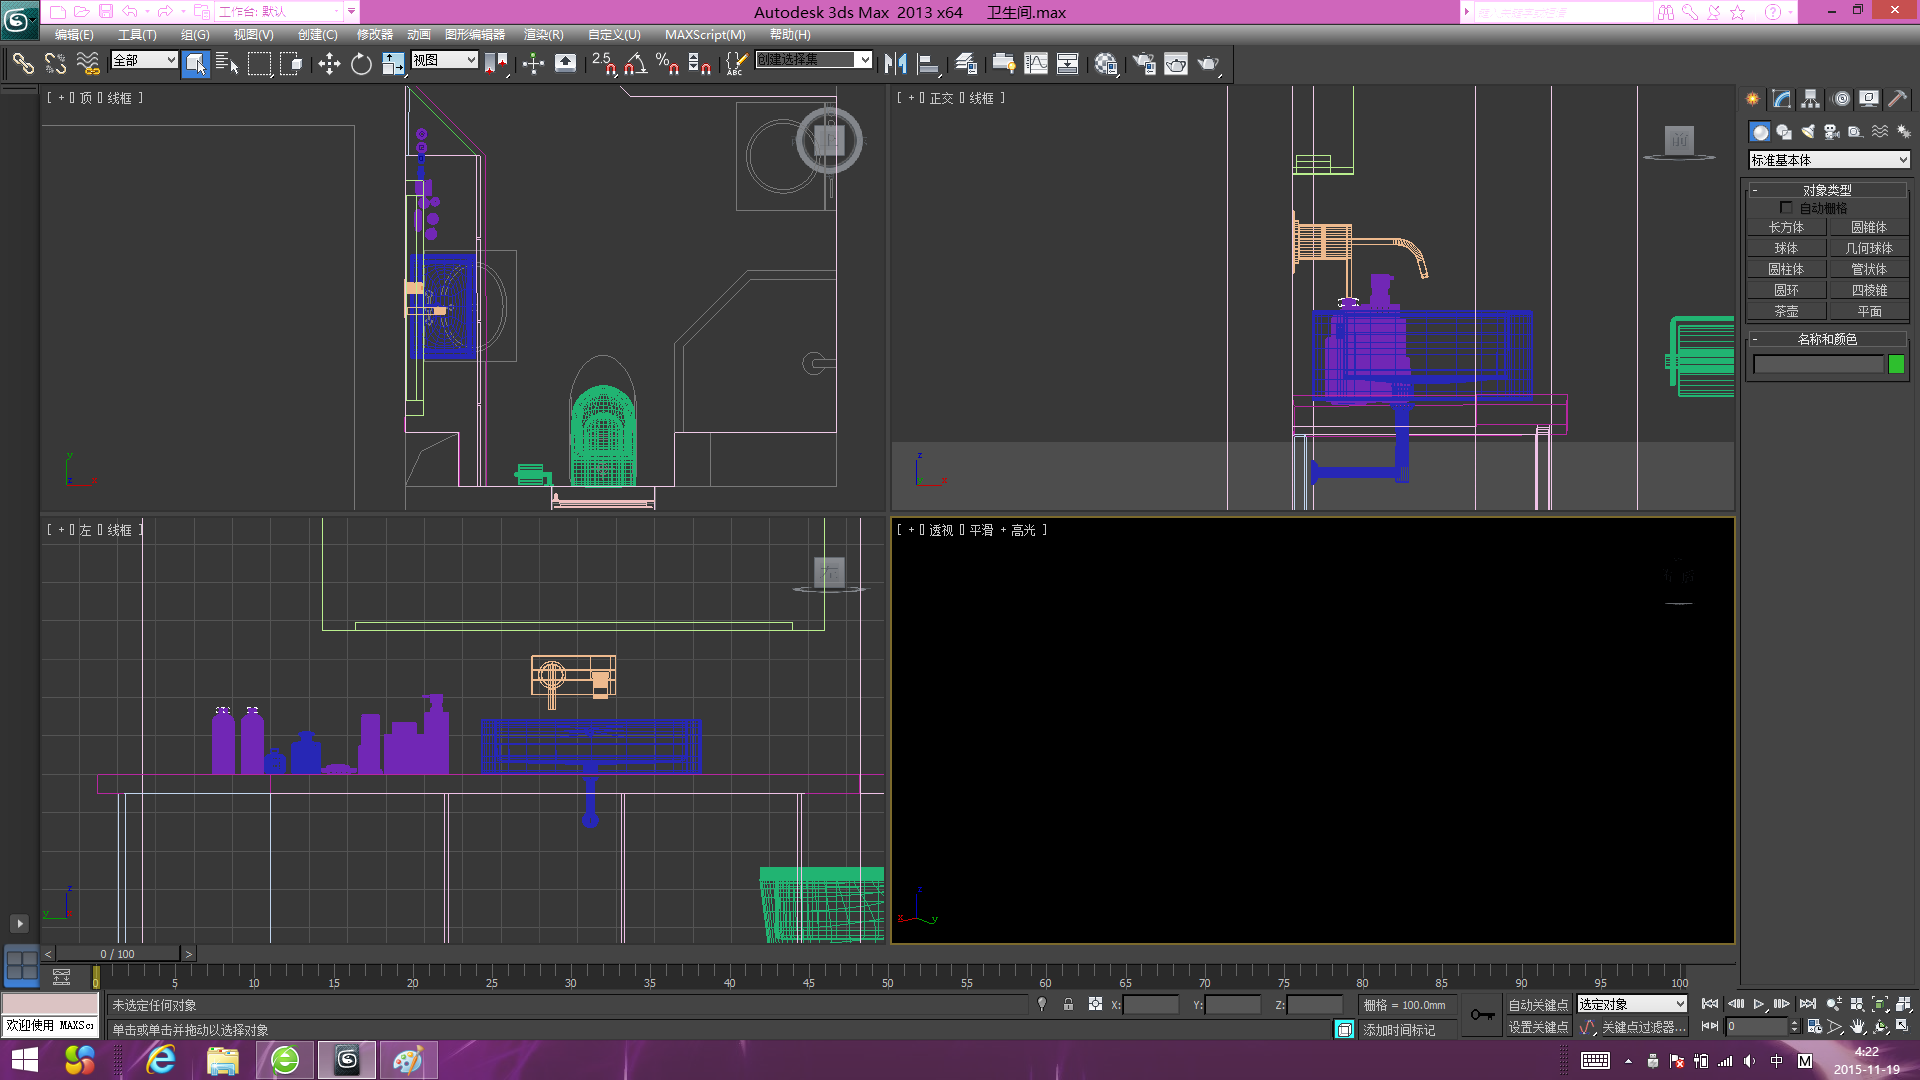The image size is (1920, 1080).
Task: Open the application menu logo button
Action: [19, 19]
